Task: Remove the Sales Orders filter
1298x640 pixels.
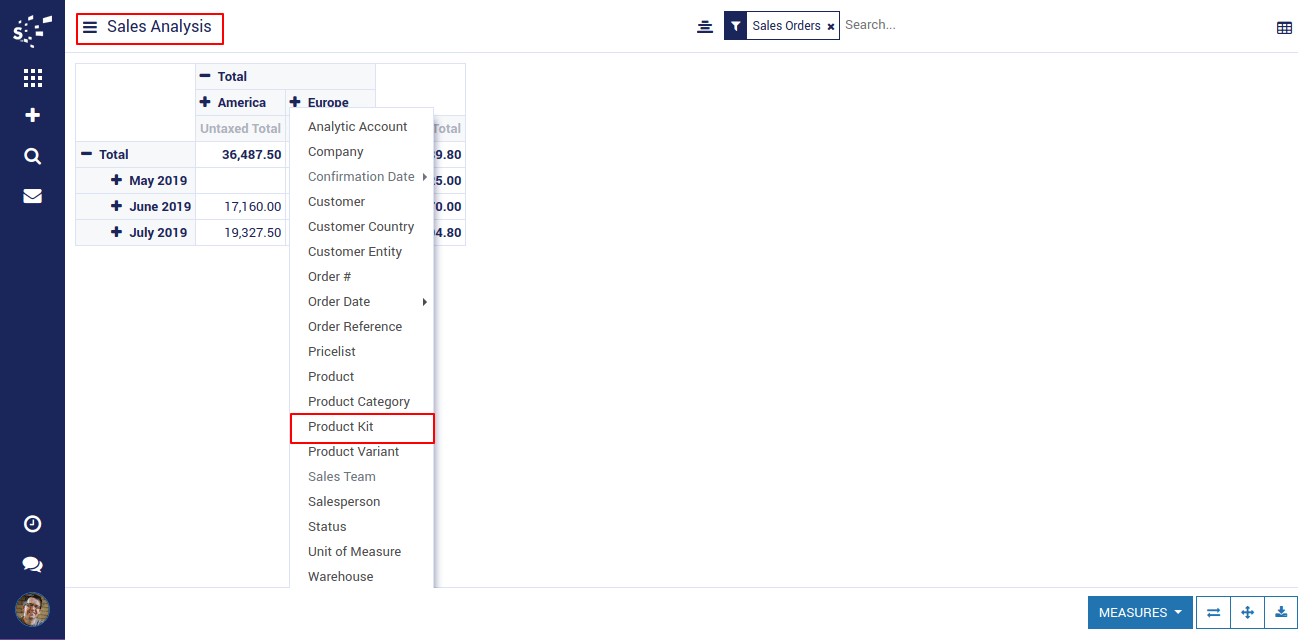Action: pyautogui.click(x=830, y=27)
